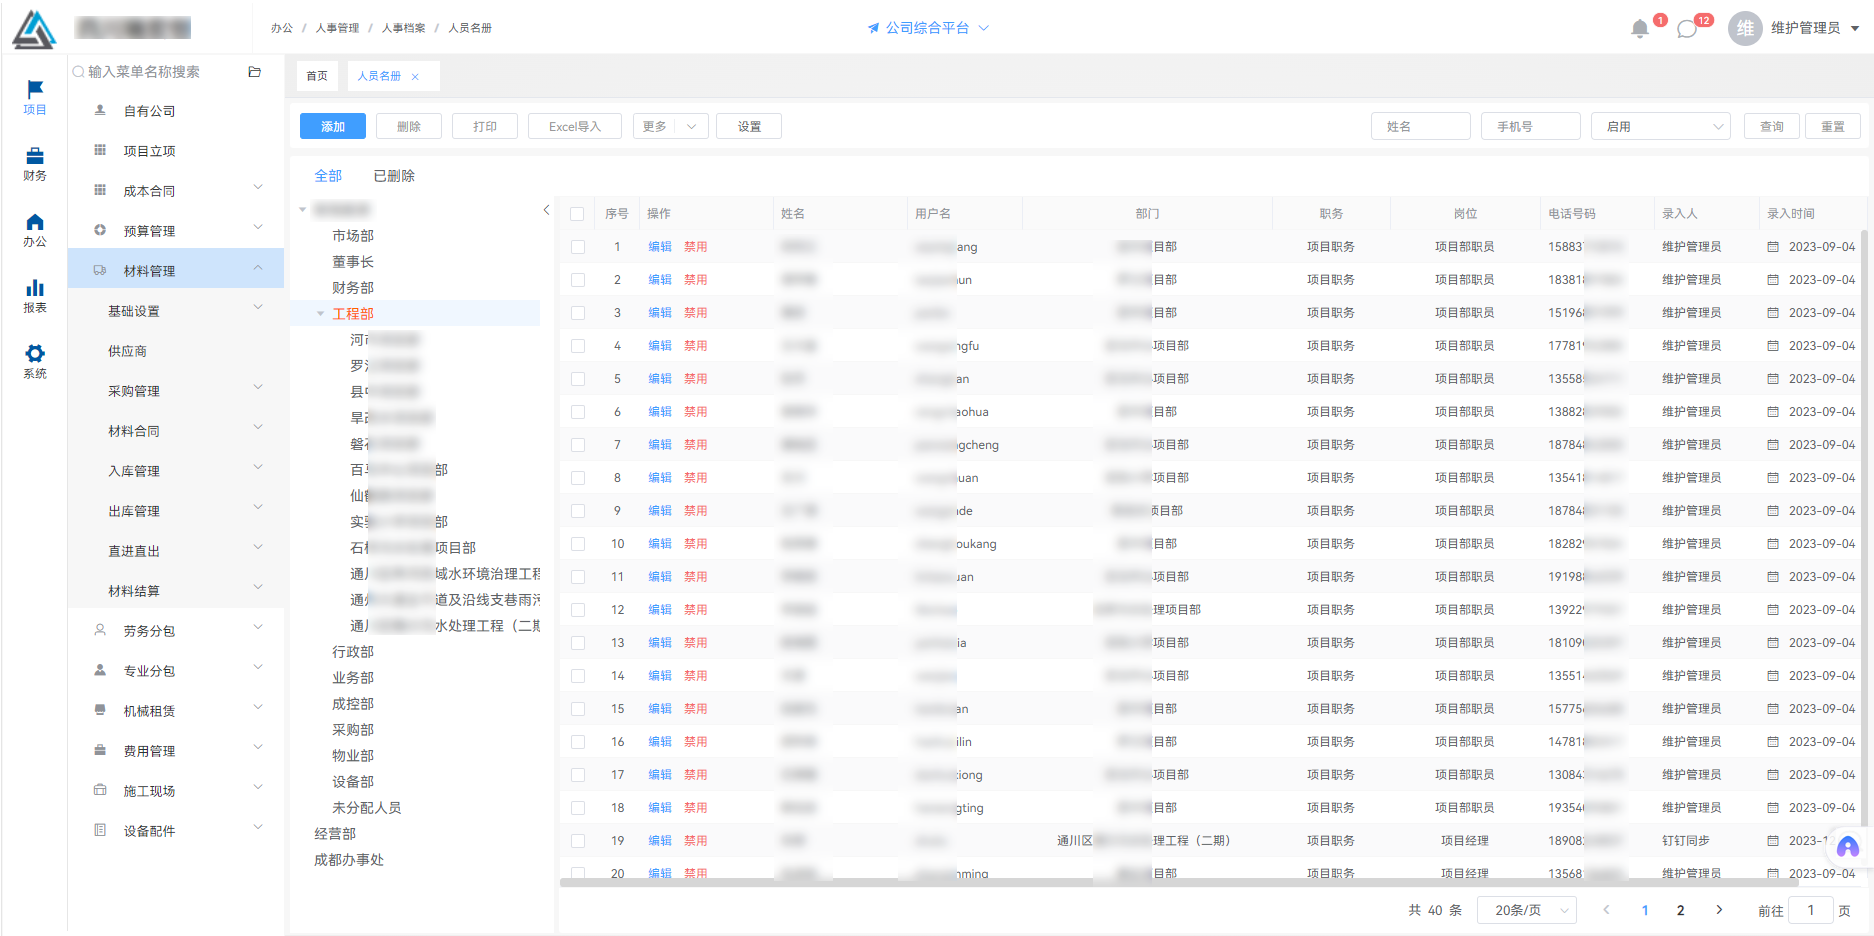Click the Excel导入 button
Viewport: 1874px width, 936px height.
pyautogui.click(x=575, y=126)
